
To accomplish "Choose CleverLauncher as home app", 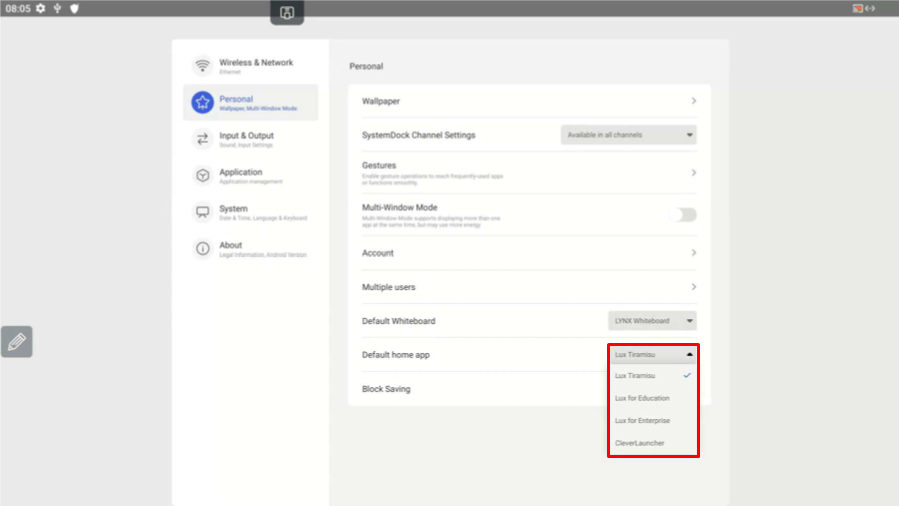I will pyautogui.click(x=640, y=443).
